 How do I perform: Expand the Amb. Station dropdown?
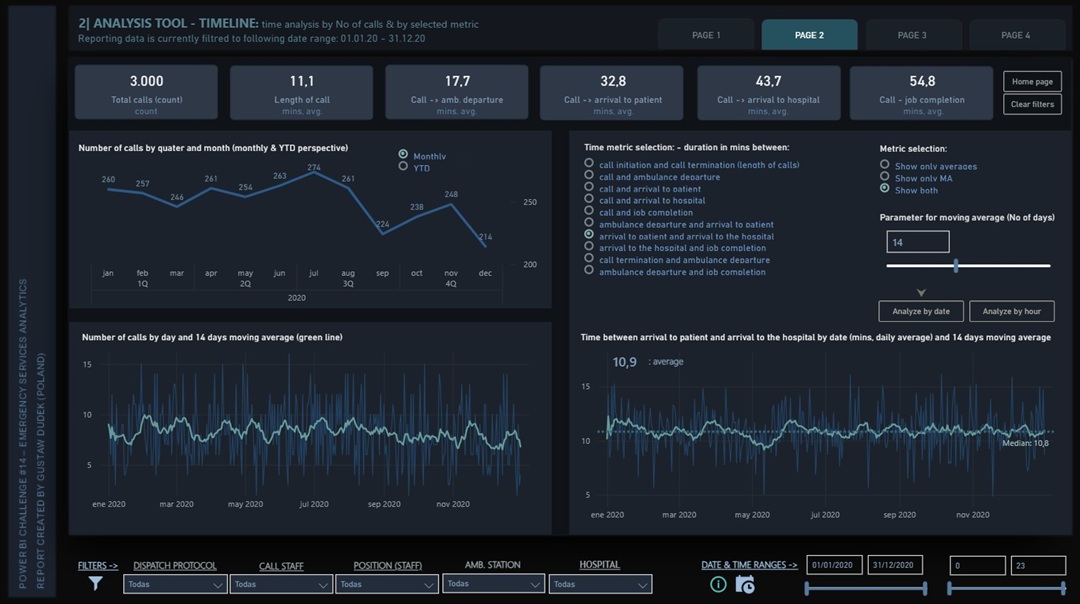pyautogui.click(x=493, y=583)
